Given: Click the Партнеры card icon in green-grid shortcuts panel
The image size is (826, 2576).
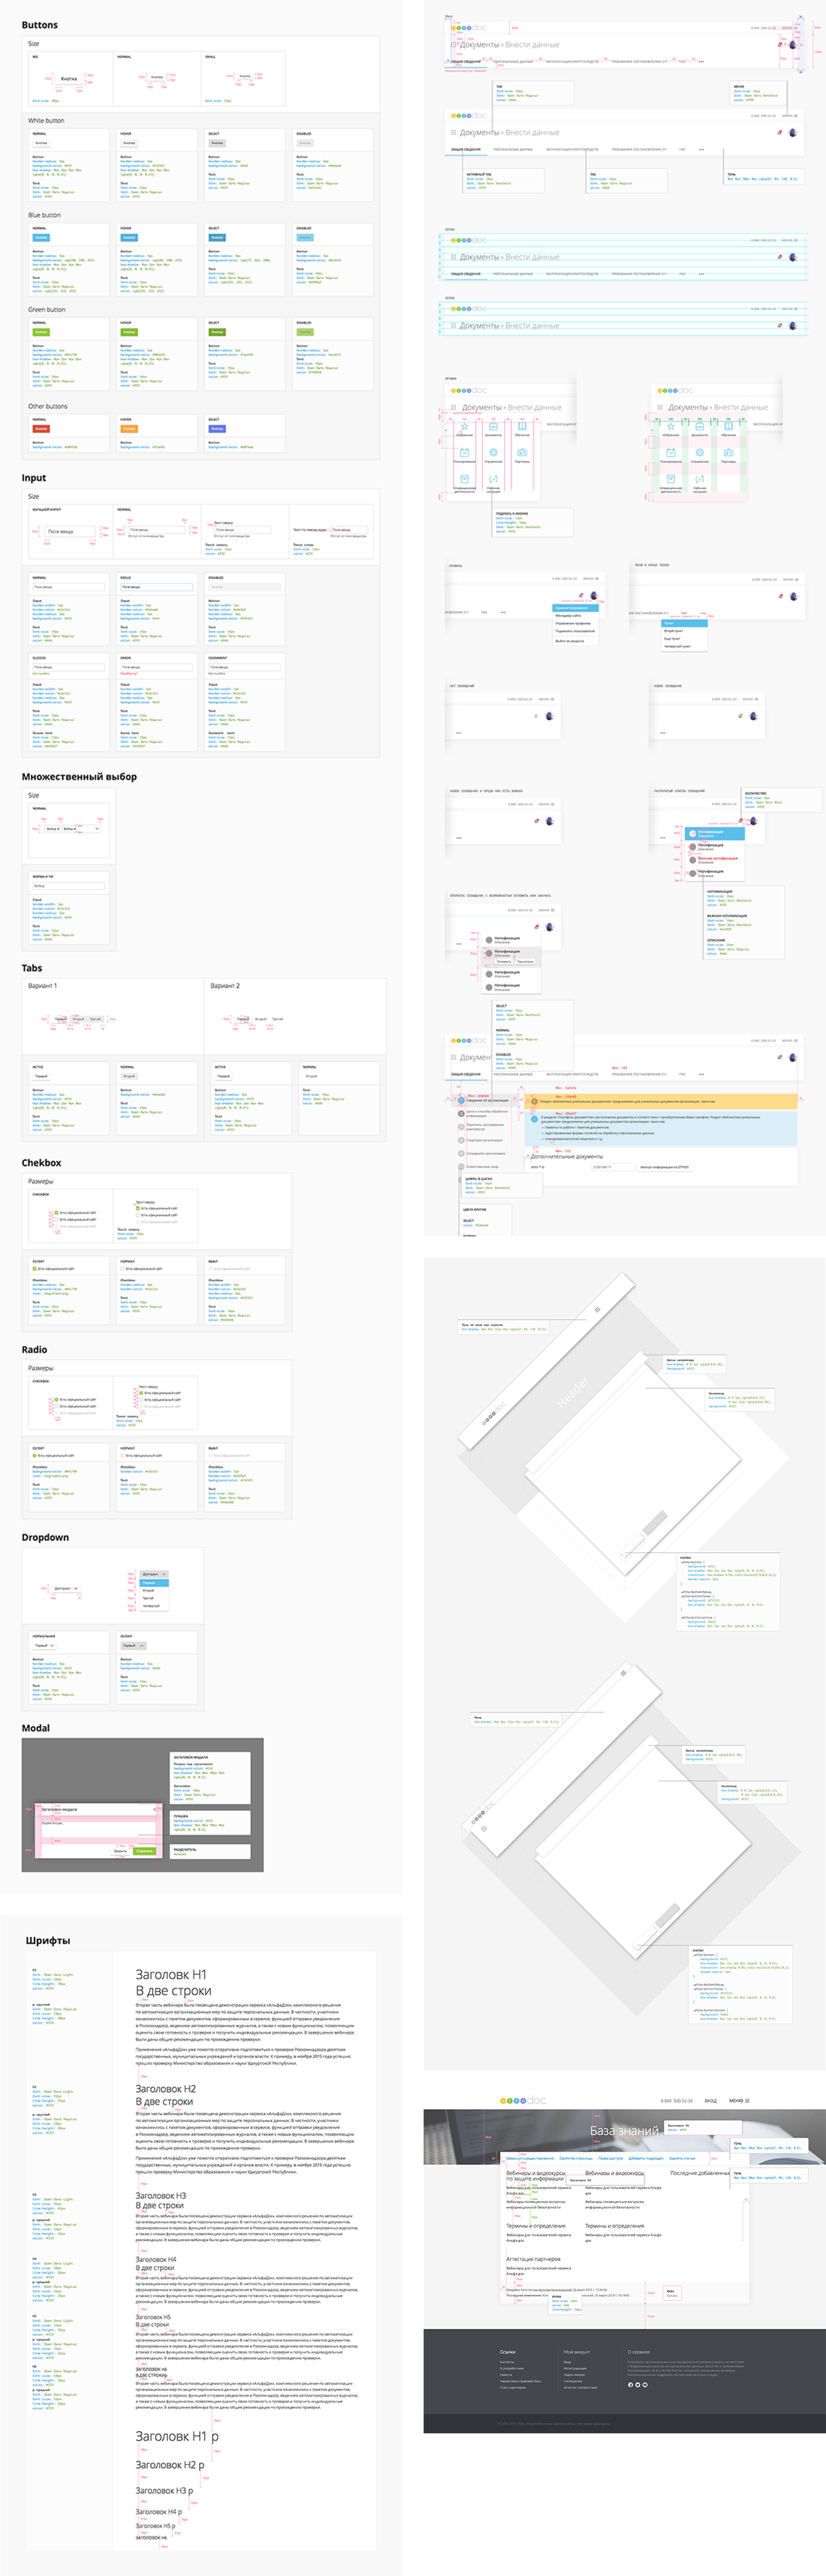Looking at the screenshot, I should pyautogui.click(x=728, y=452).
